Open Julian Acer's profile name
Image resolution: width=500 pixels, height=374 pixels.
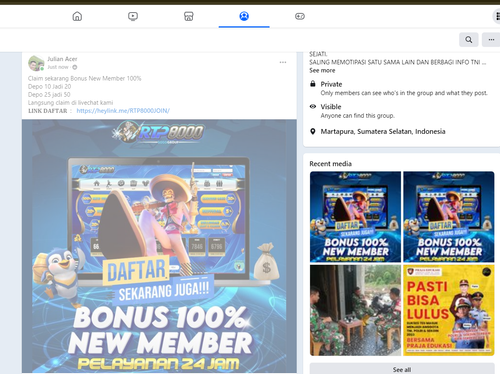(62, 59)
